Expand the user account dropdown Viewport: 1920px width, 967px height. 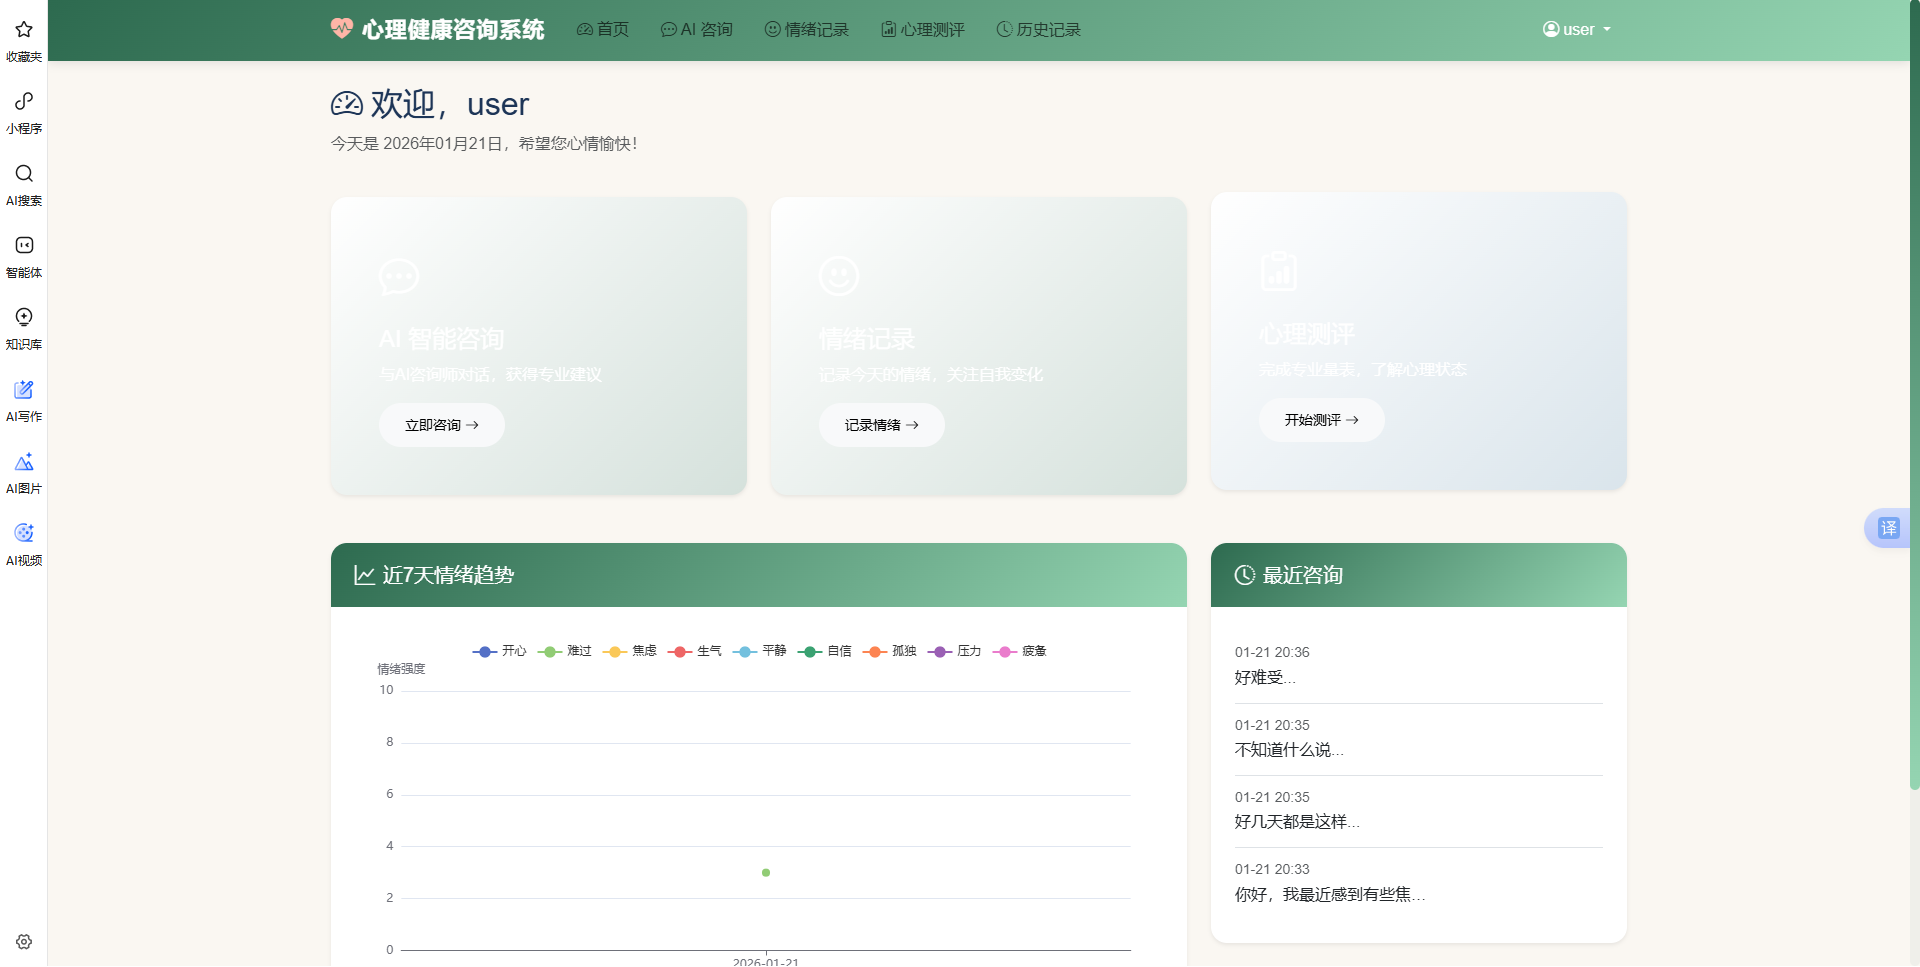point(1576,29)
